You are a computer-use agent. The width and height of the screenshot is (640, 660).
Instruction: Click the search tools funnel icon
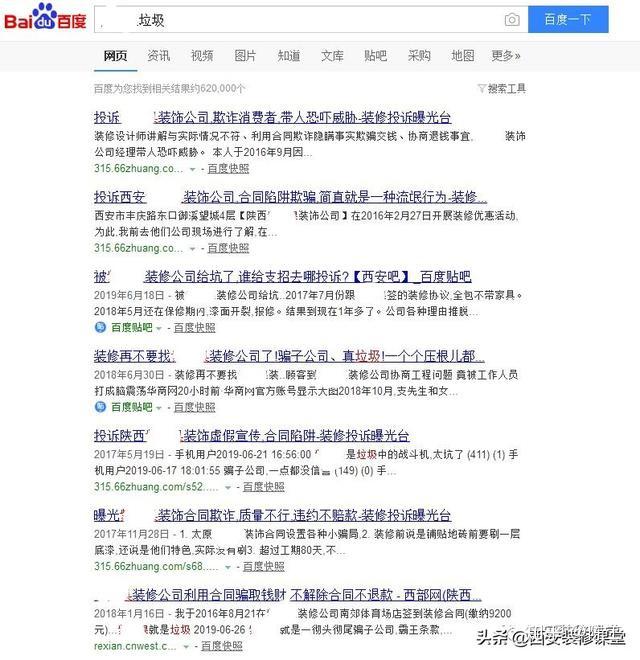[x=481, y=88]
